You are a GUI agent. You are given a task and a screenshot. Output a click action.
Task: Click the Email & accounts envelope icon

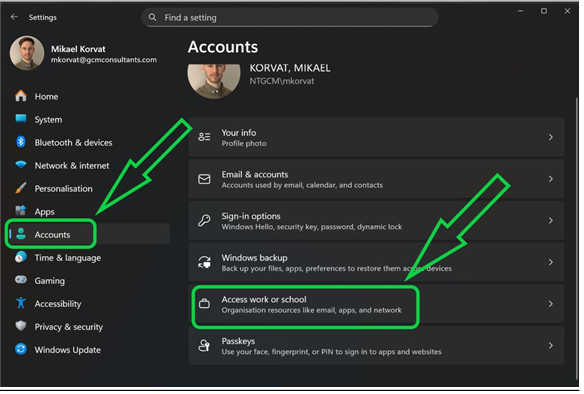[204, 179]
